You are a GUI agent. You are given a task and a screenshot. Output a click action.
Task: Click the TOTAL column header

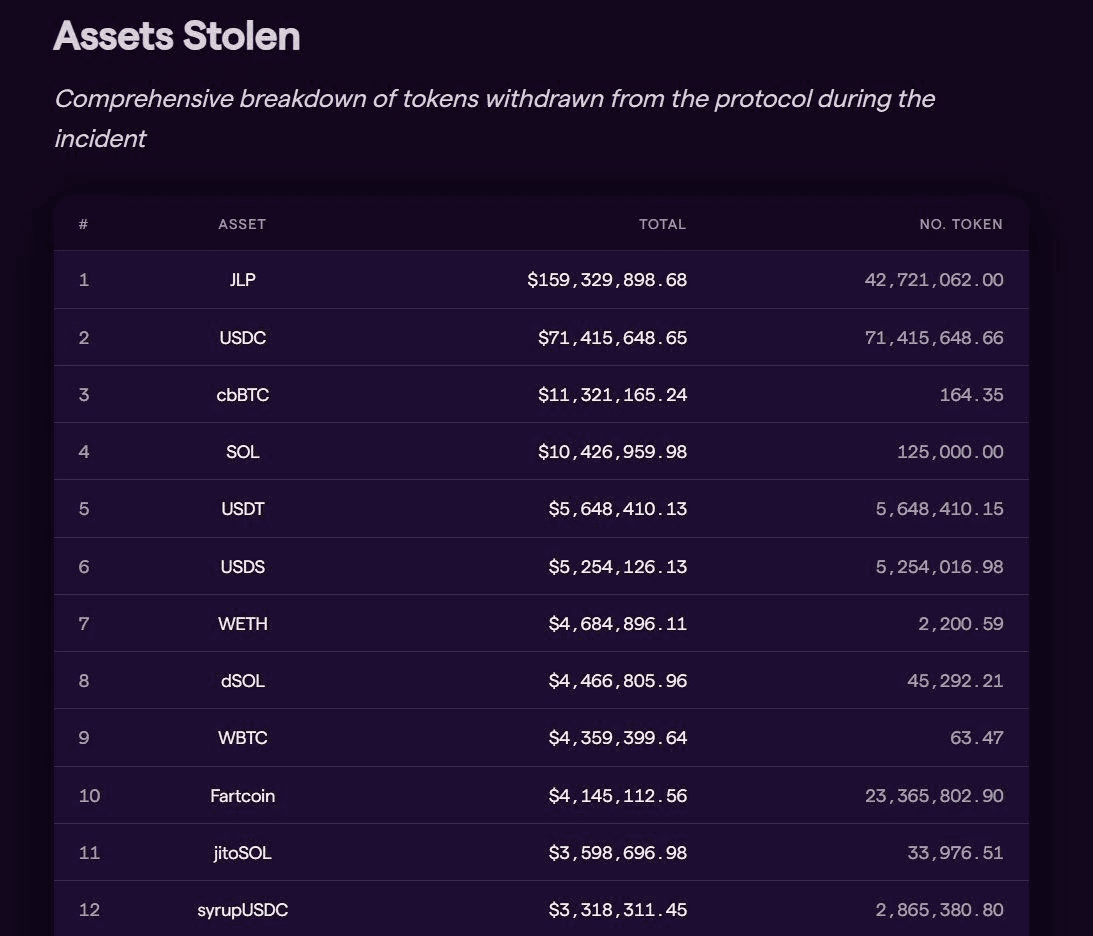click(662, 224)
